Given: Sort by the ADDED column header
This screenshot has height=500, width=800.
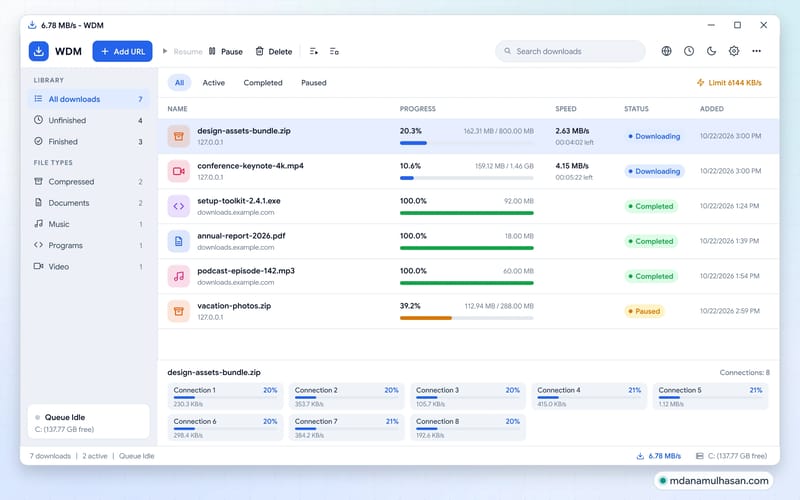Looking at the screenshot, I should tap(712, 109).
